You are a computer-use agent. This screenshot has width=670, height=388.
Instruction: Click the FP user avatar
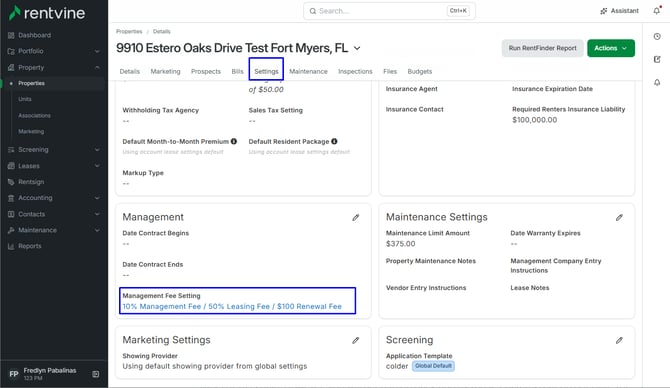pos(14,374)
